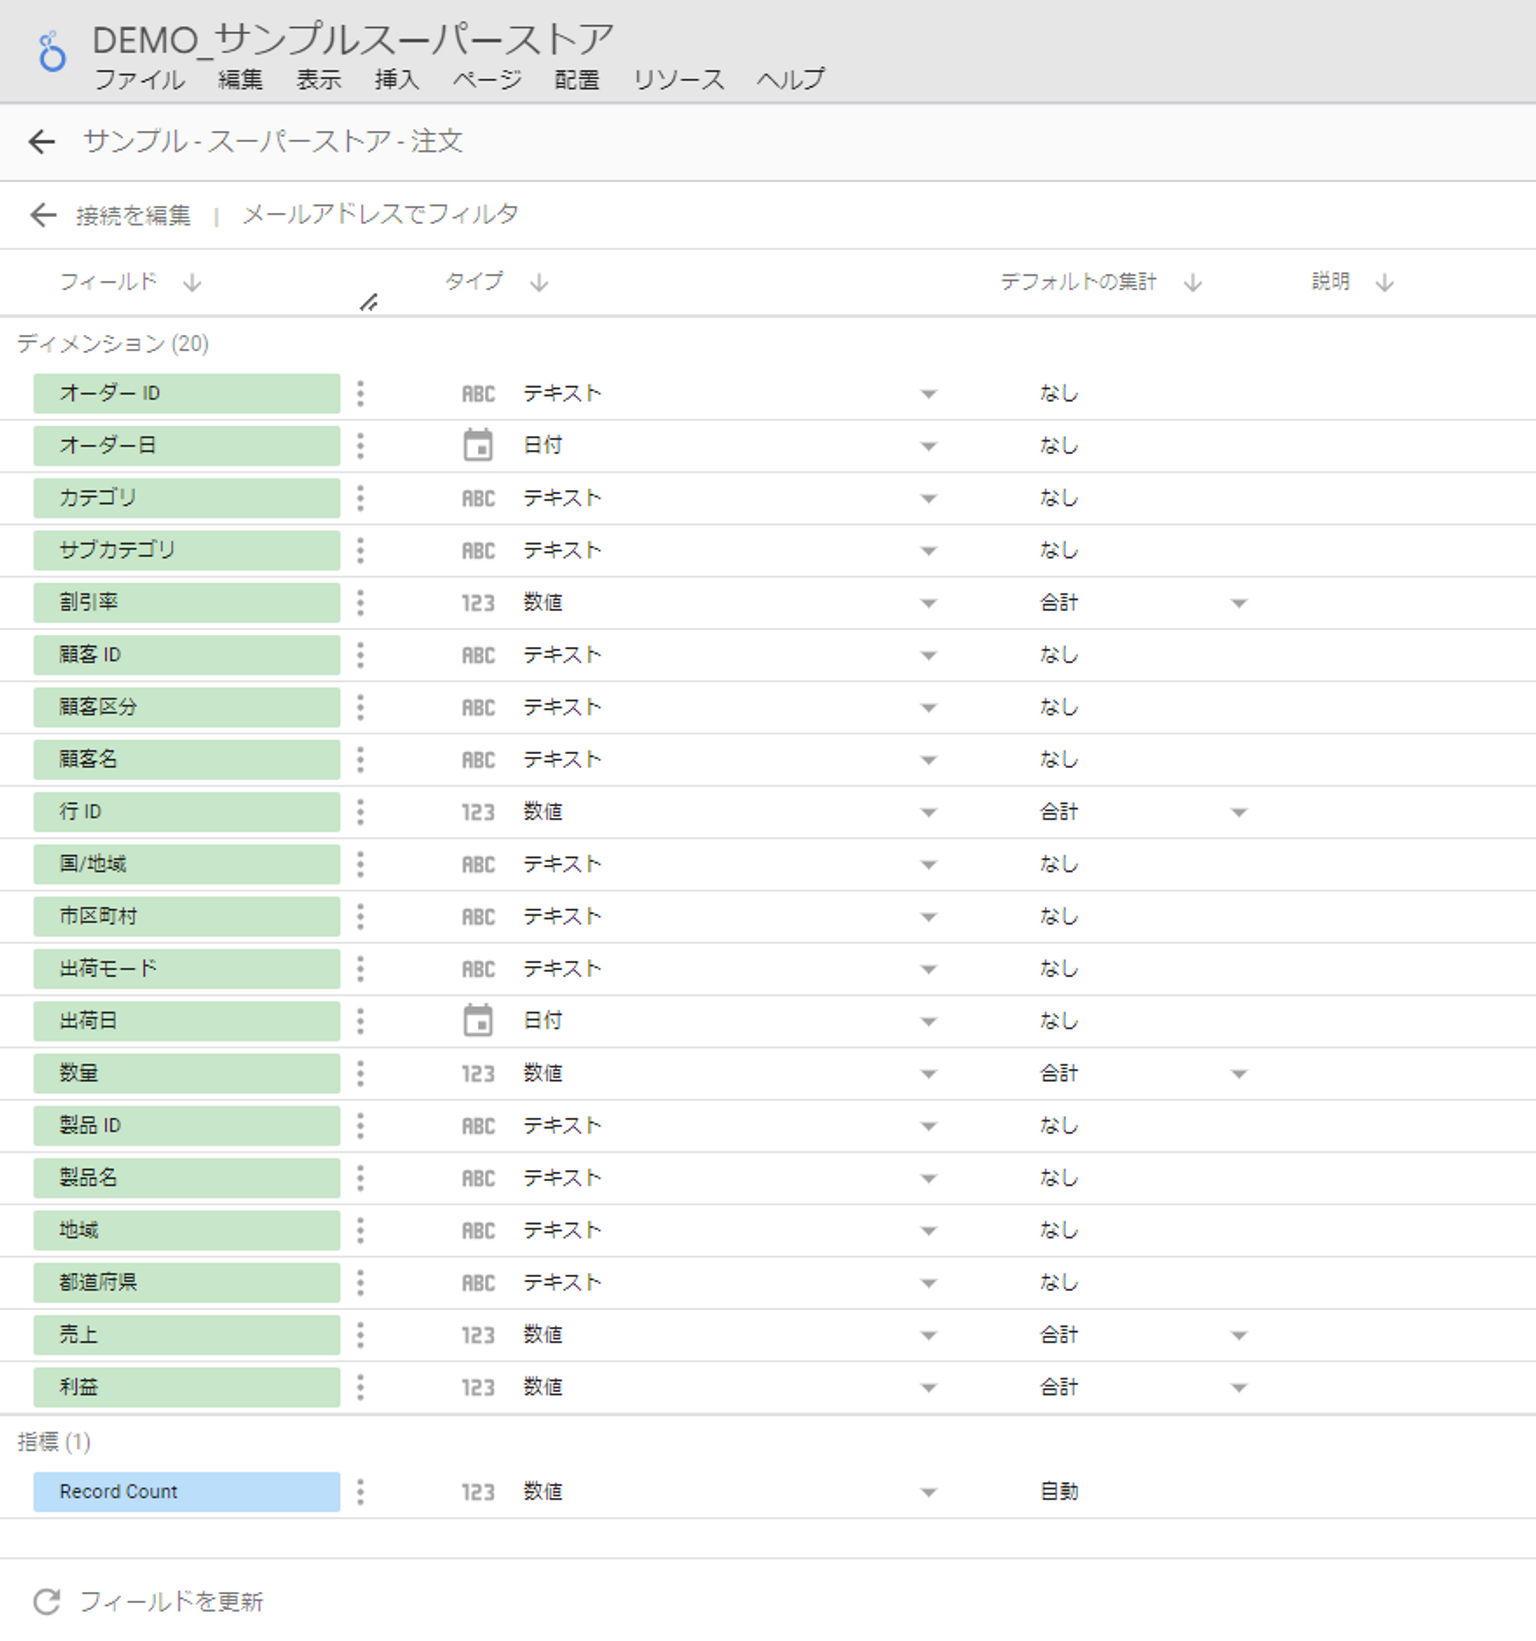Viewport: 1536px width, 1641px height.
Task: Open aggregation dropdown for 利益
Action: point(1239,1388)
